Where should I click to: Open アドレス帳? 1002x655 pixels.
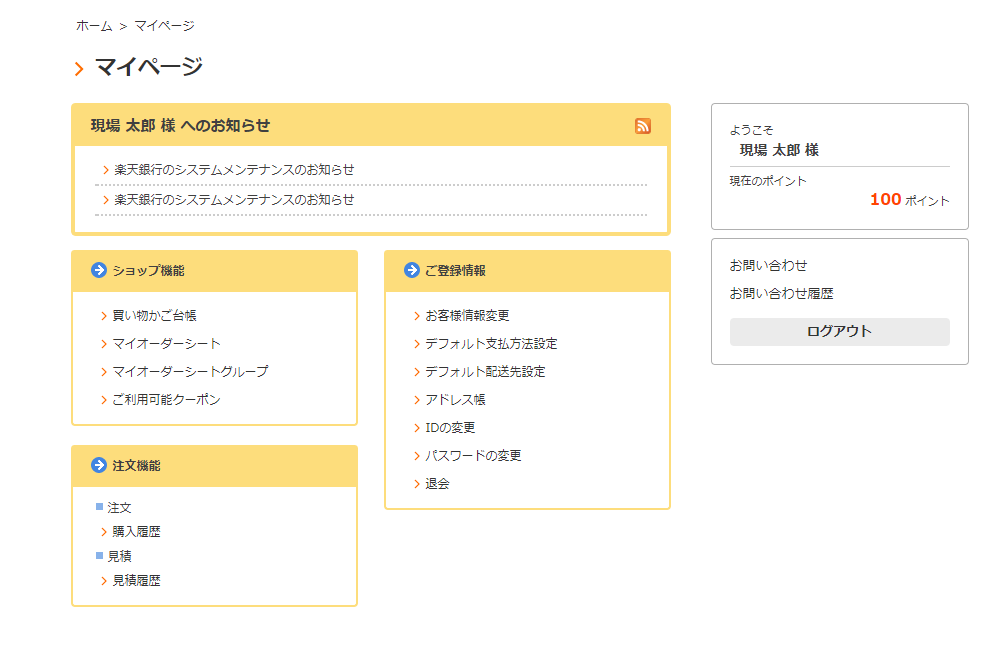point(455,400)
